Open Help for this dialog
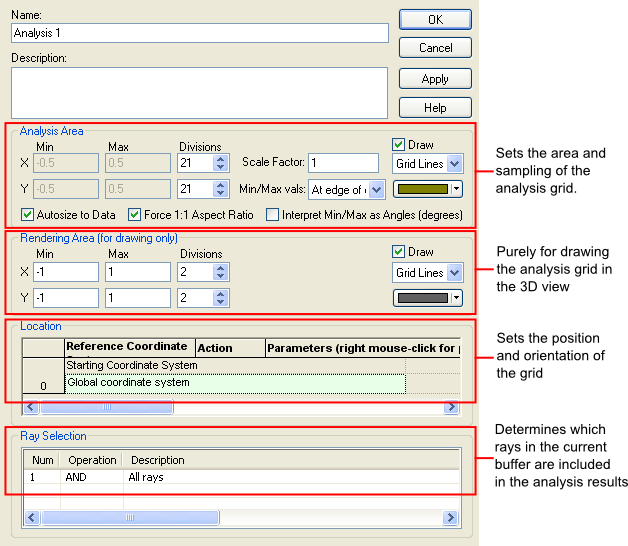The height and width of the screenshot is (546, 628). pyautogui.click(x=435, y=107)
